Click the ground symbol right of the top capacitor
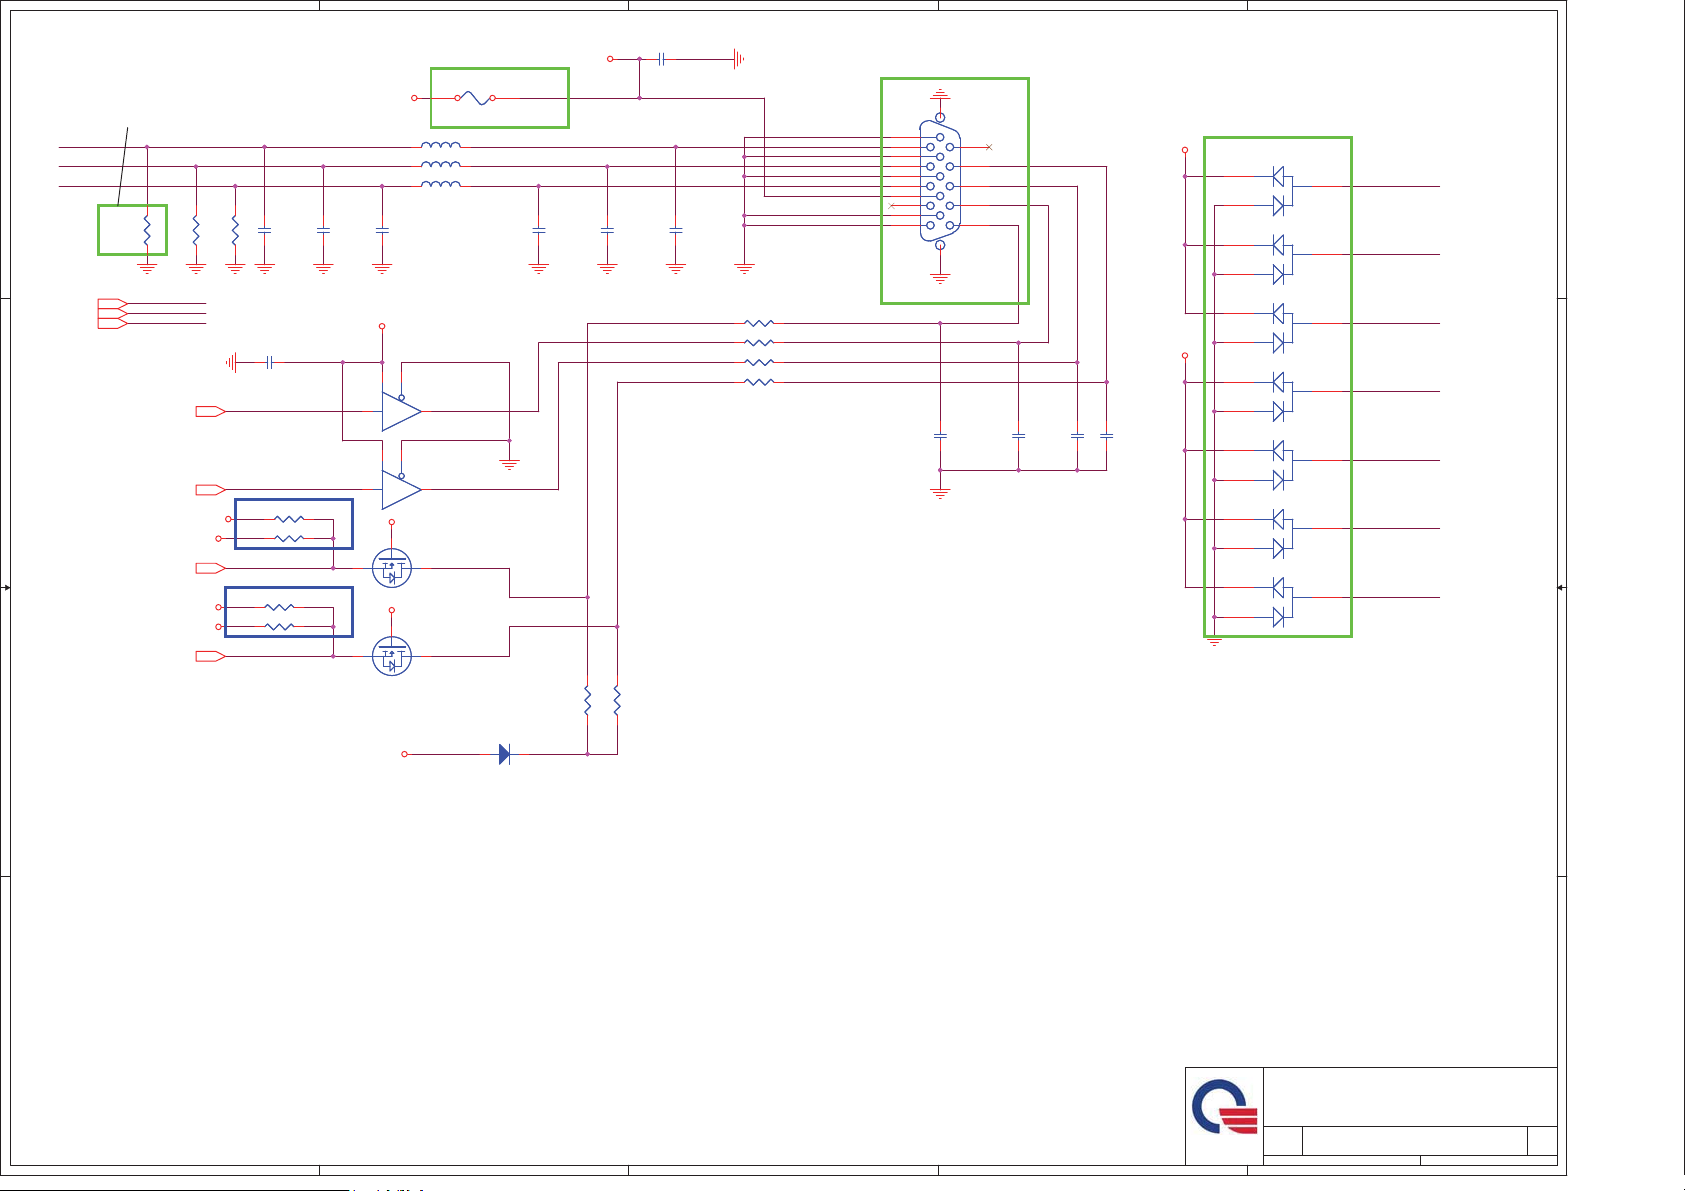The height and width of the screenshot is (1191, 1685). tap(738, 59)
